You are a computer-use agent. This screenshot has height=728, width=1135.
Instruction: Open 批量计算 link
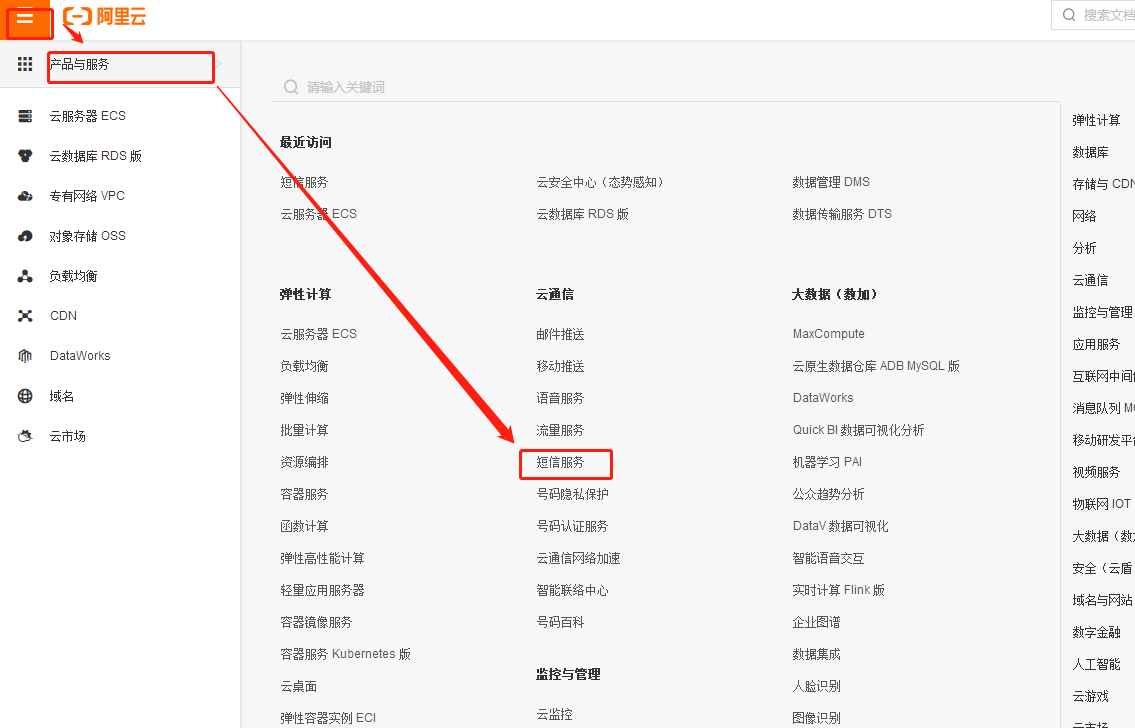(x=304, y=431)
